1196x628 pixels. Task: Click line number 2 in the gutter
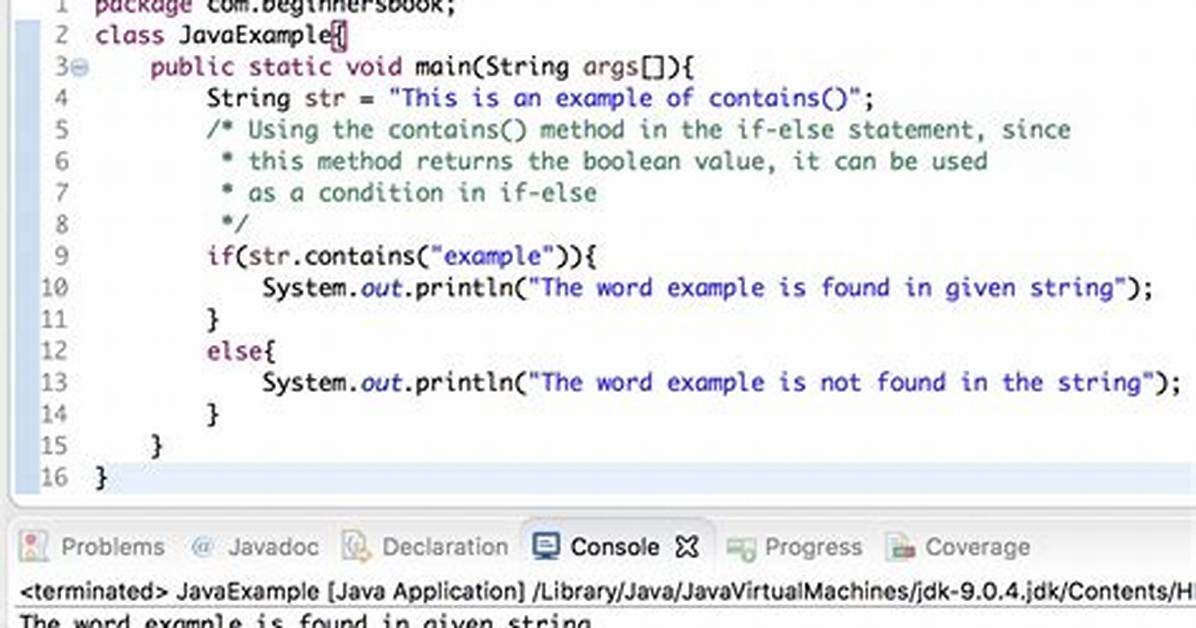(61, 36)
